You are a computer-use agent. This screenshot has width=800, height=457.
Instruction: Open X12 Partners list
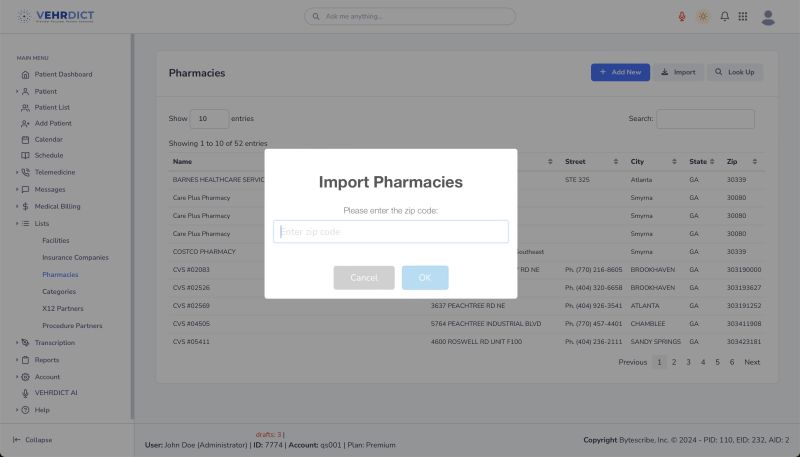[63, 309]
